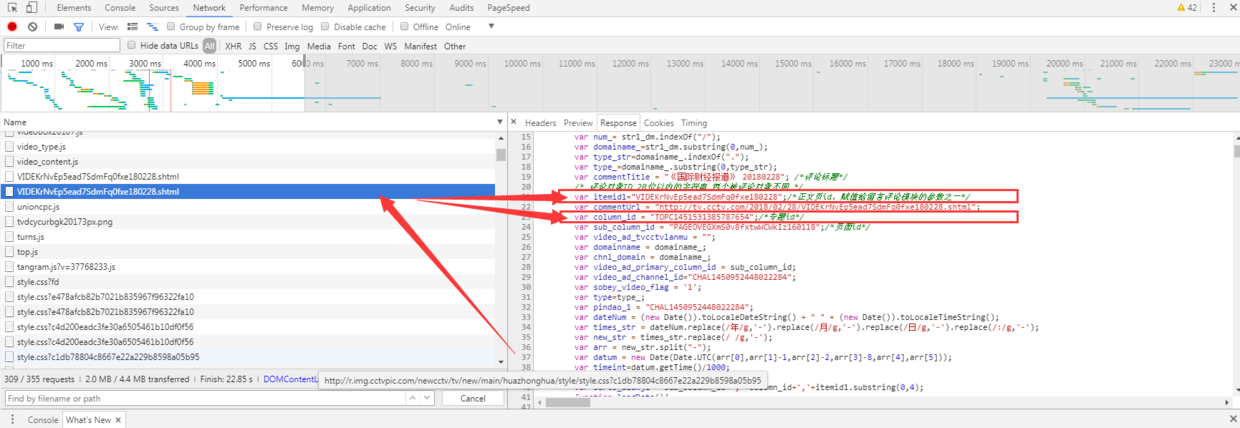Click the Find by filename or path field

click(205, 398)
